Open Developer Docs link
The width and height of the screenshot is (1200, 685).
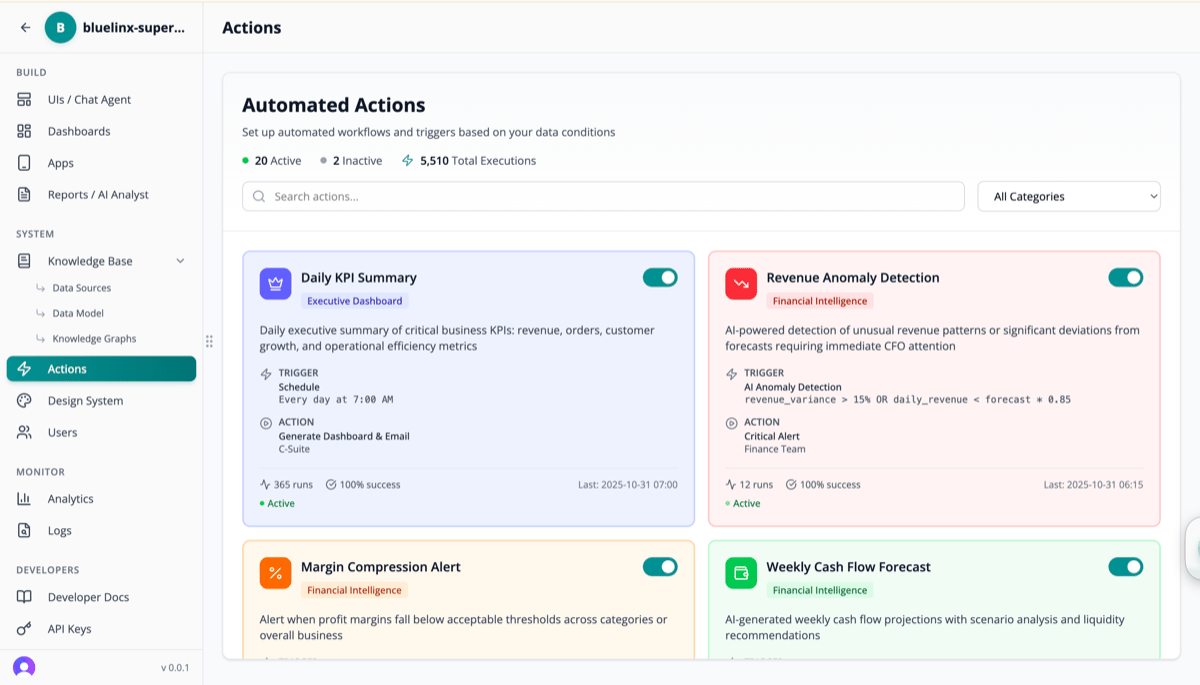coord(88,597)
